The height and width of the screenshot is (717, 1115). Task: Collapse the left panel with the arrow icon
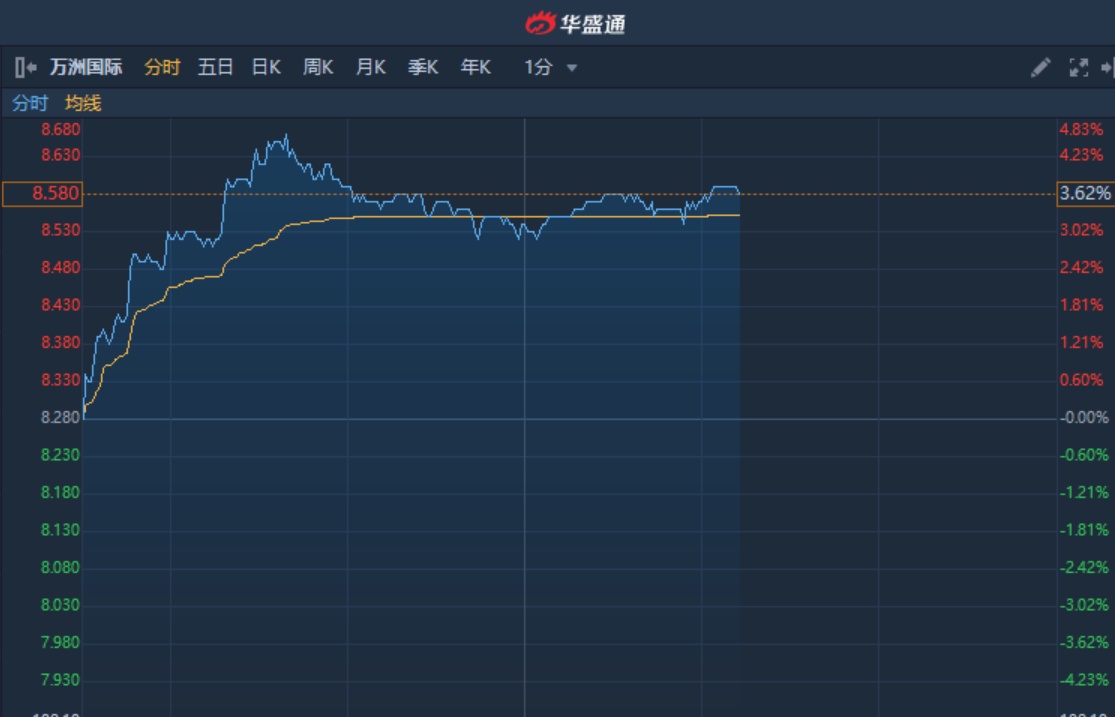(x=26, y=68)
